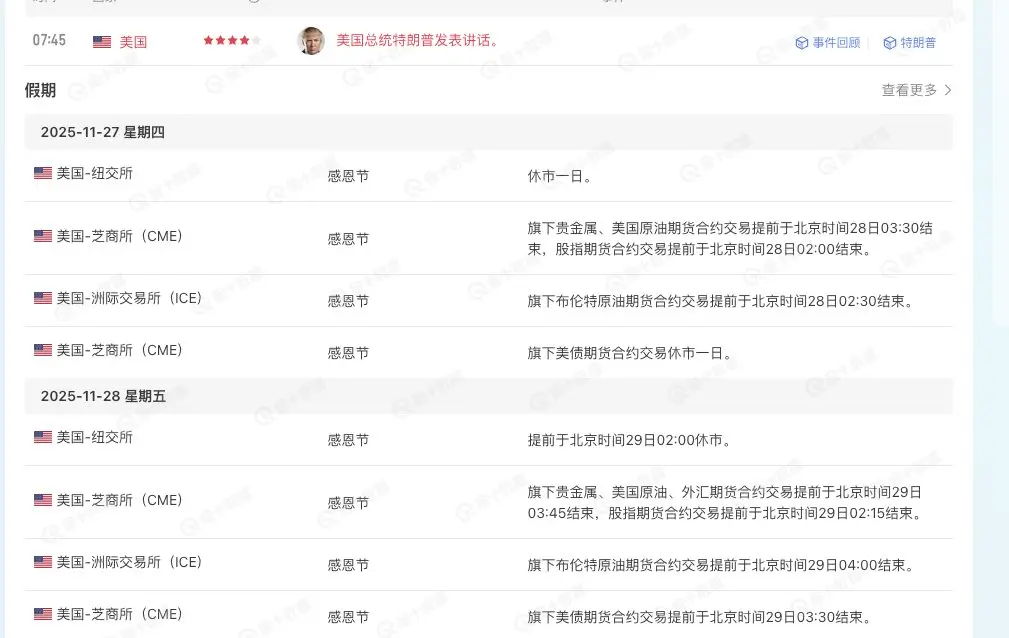Viewport: 1009px width, 638px height.
Task: Open 查看更多 in the 假期 section
Action: tap(909, 90)
